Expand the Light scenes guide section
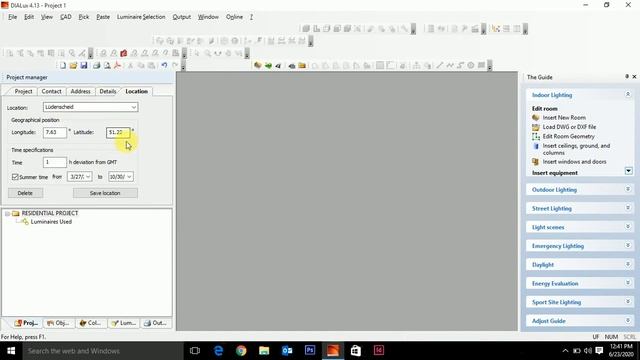 point(628,227)
